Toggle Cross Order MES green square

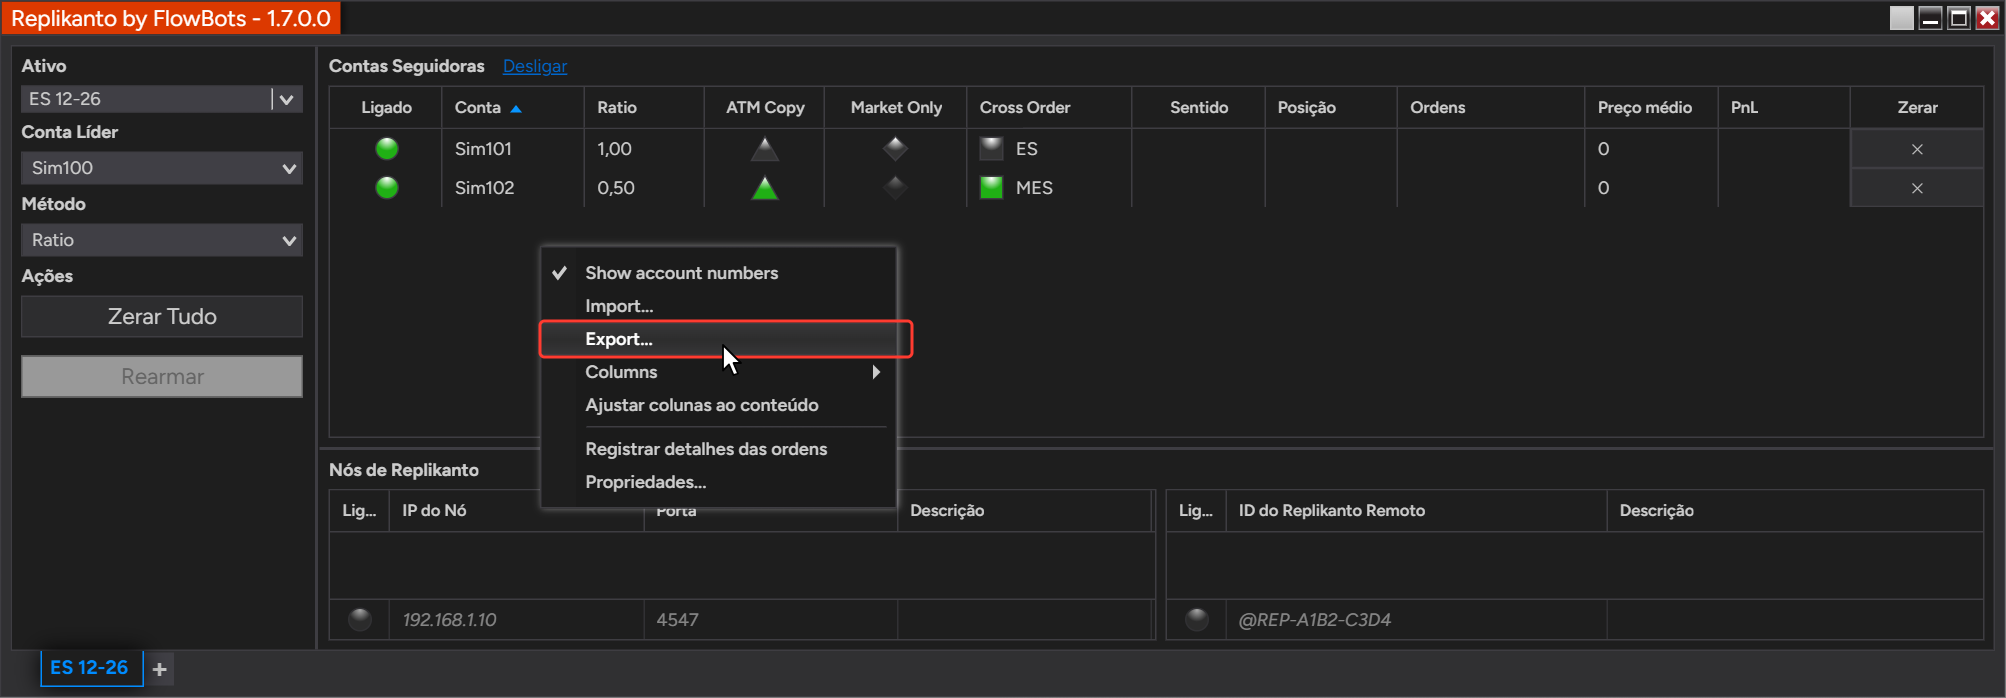click(x=991, y=187)
